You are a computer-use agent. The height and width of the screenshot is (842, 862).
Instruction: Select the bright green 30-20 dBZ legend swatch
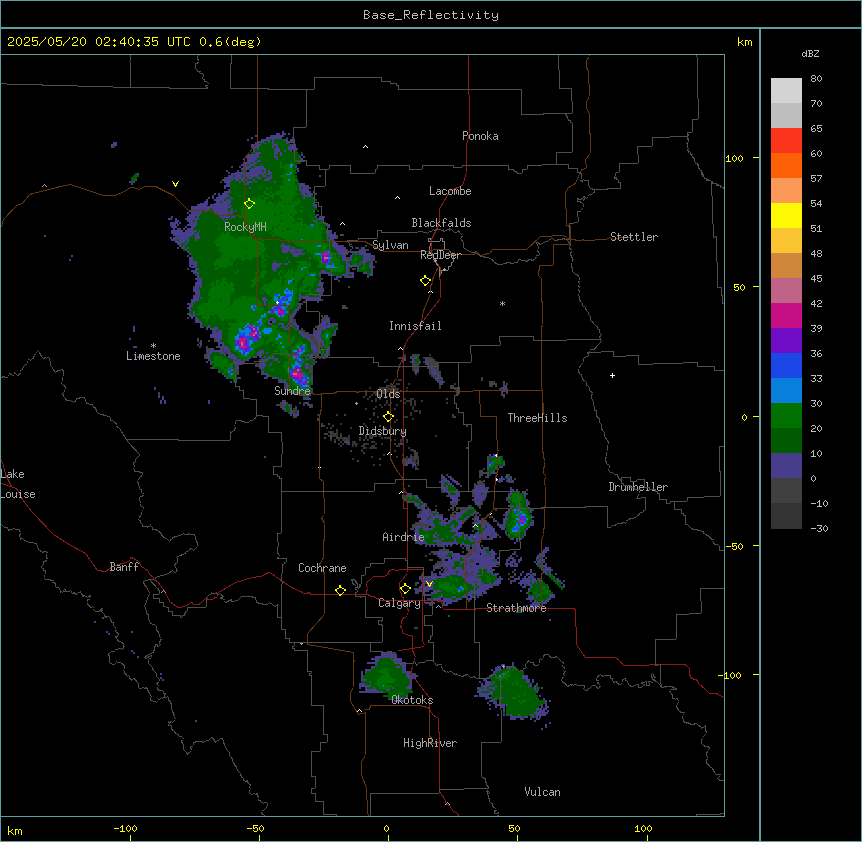coord(786,416)
